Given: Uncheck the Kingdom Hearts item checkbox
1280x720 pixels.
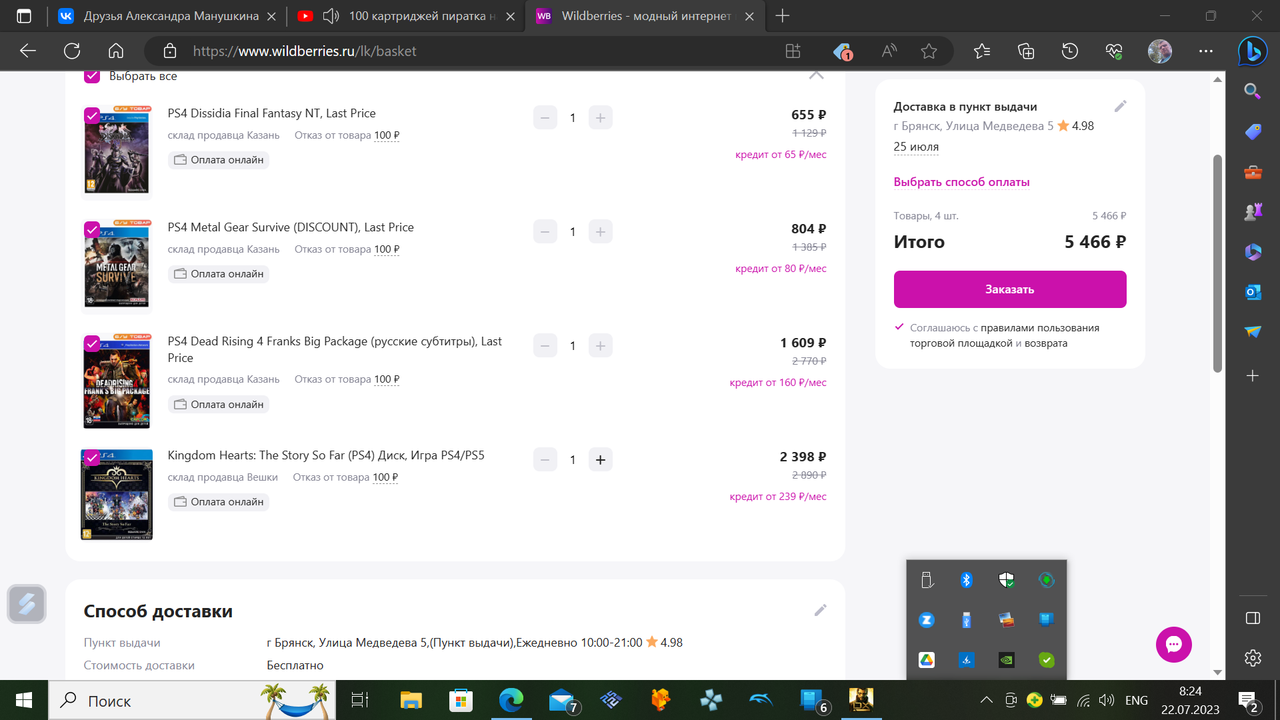Looking at the screenshot, I should tap(92, 458).
